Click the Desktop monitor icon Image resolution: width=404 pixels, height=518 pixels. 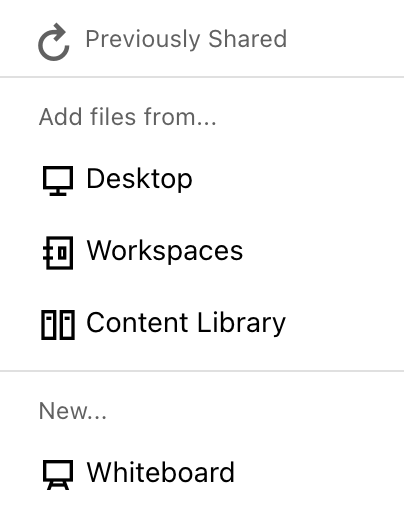58,181
